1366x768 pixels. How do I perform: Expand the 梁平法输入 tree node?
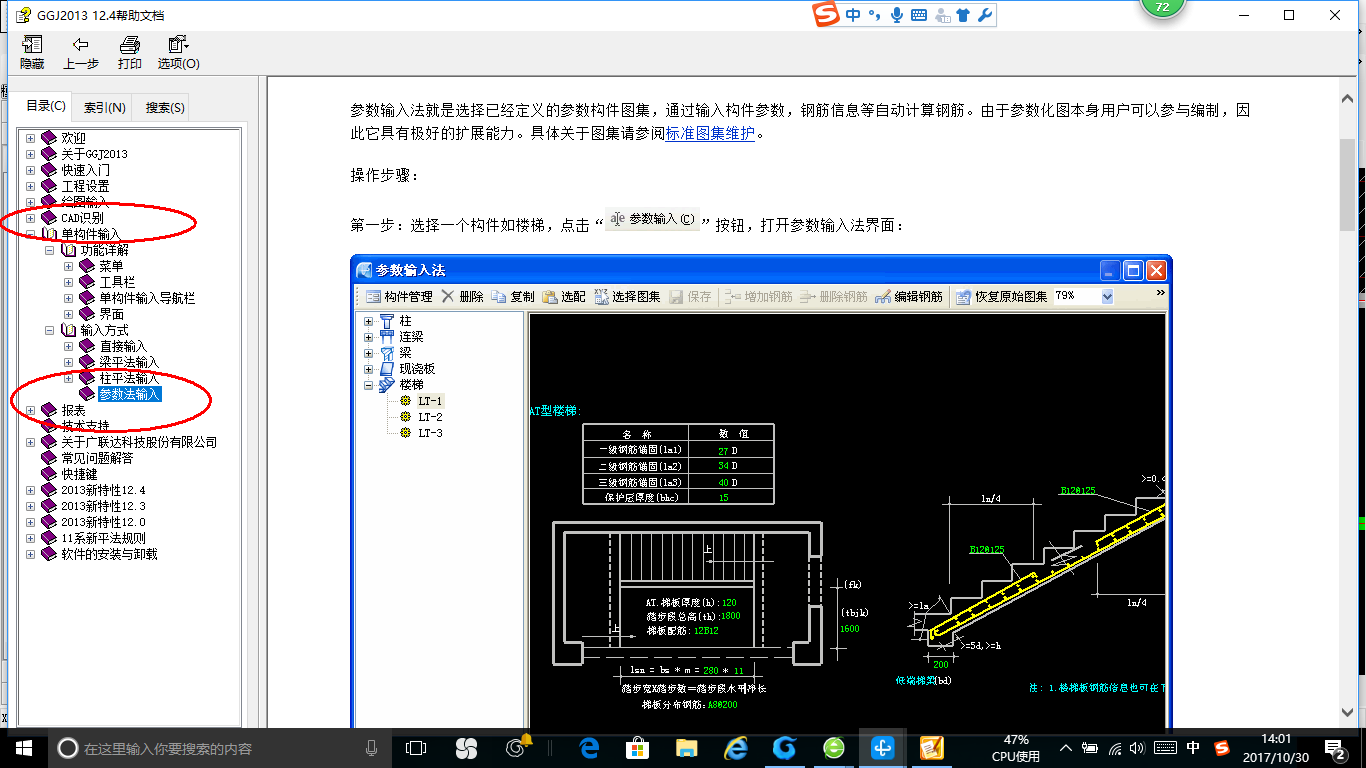[x=69, y=362]
